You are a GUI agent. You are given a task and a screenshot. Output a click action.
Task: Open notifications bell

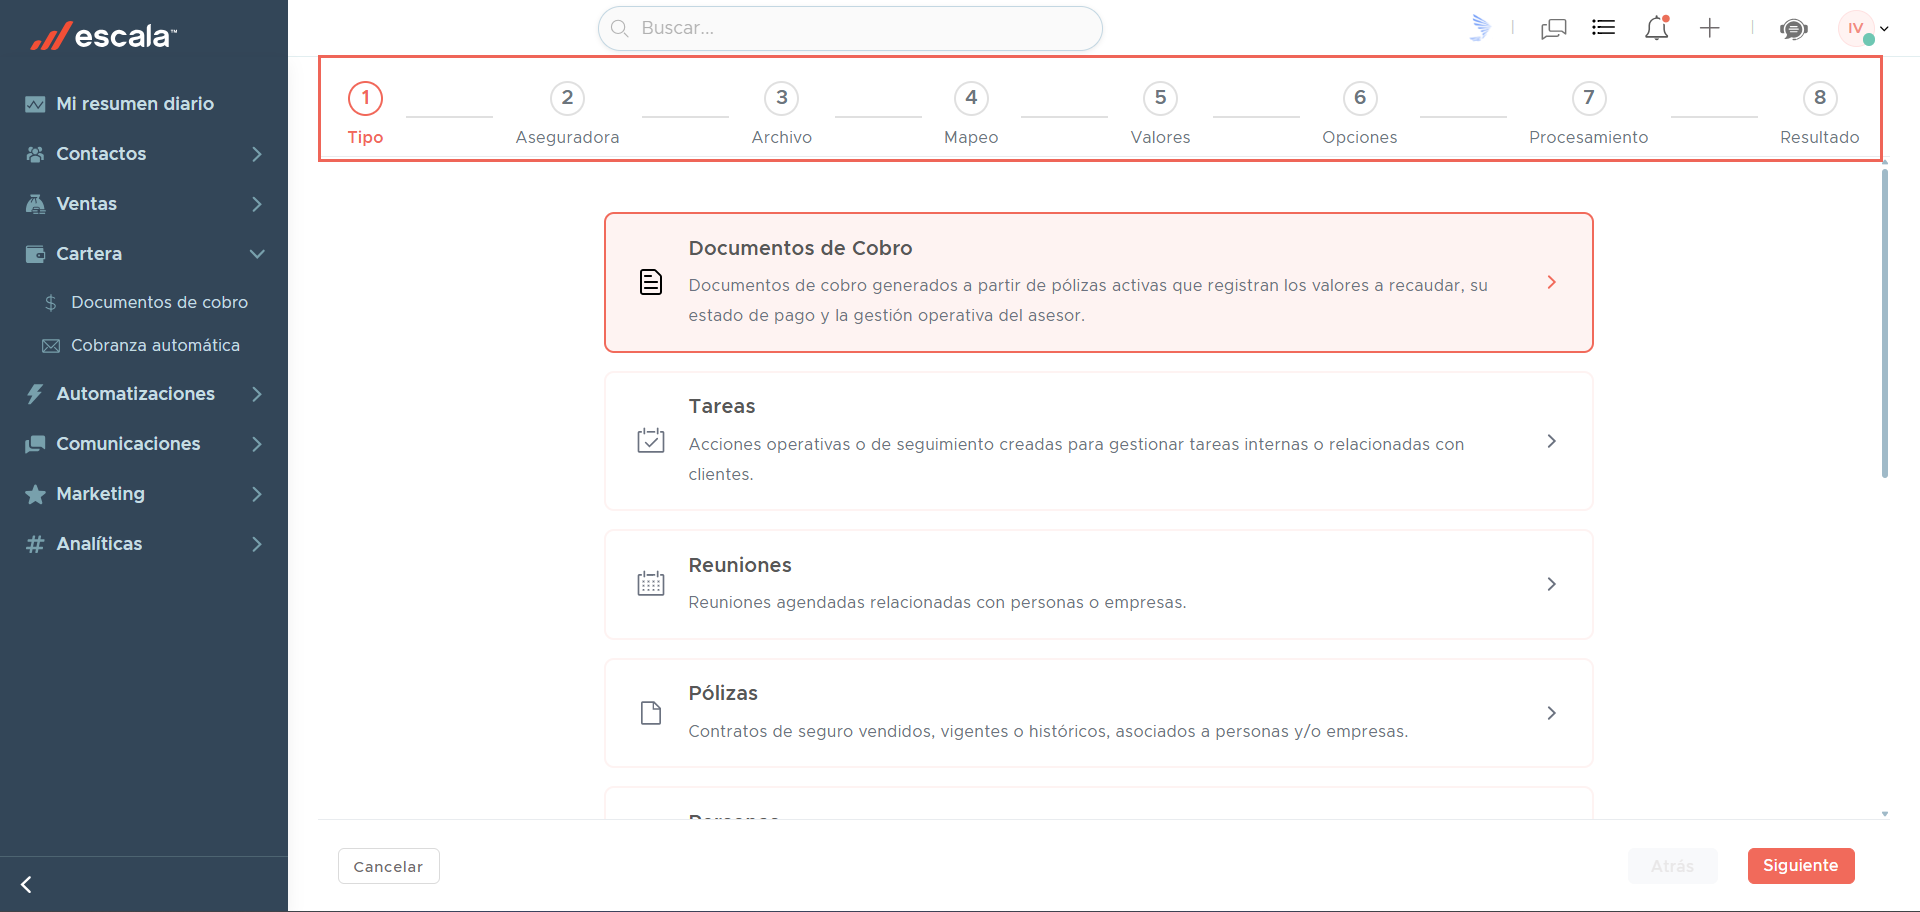(x=1657, y=28)
